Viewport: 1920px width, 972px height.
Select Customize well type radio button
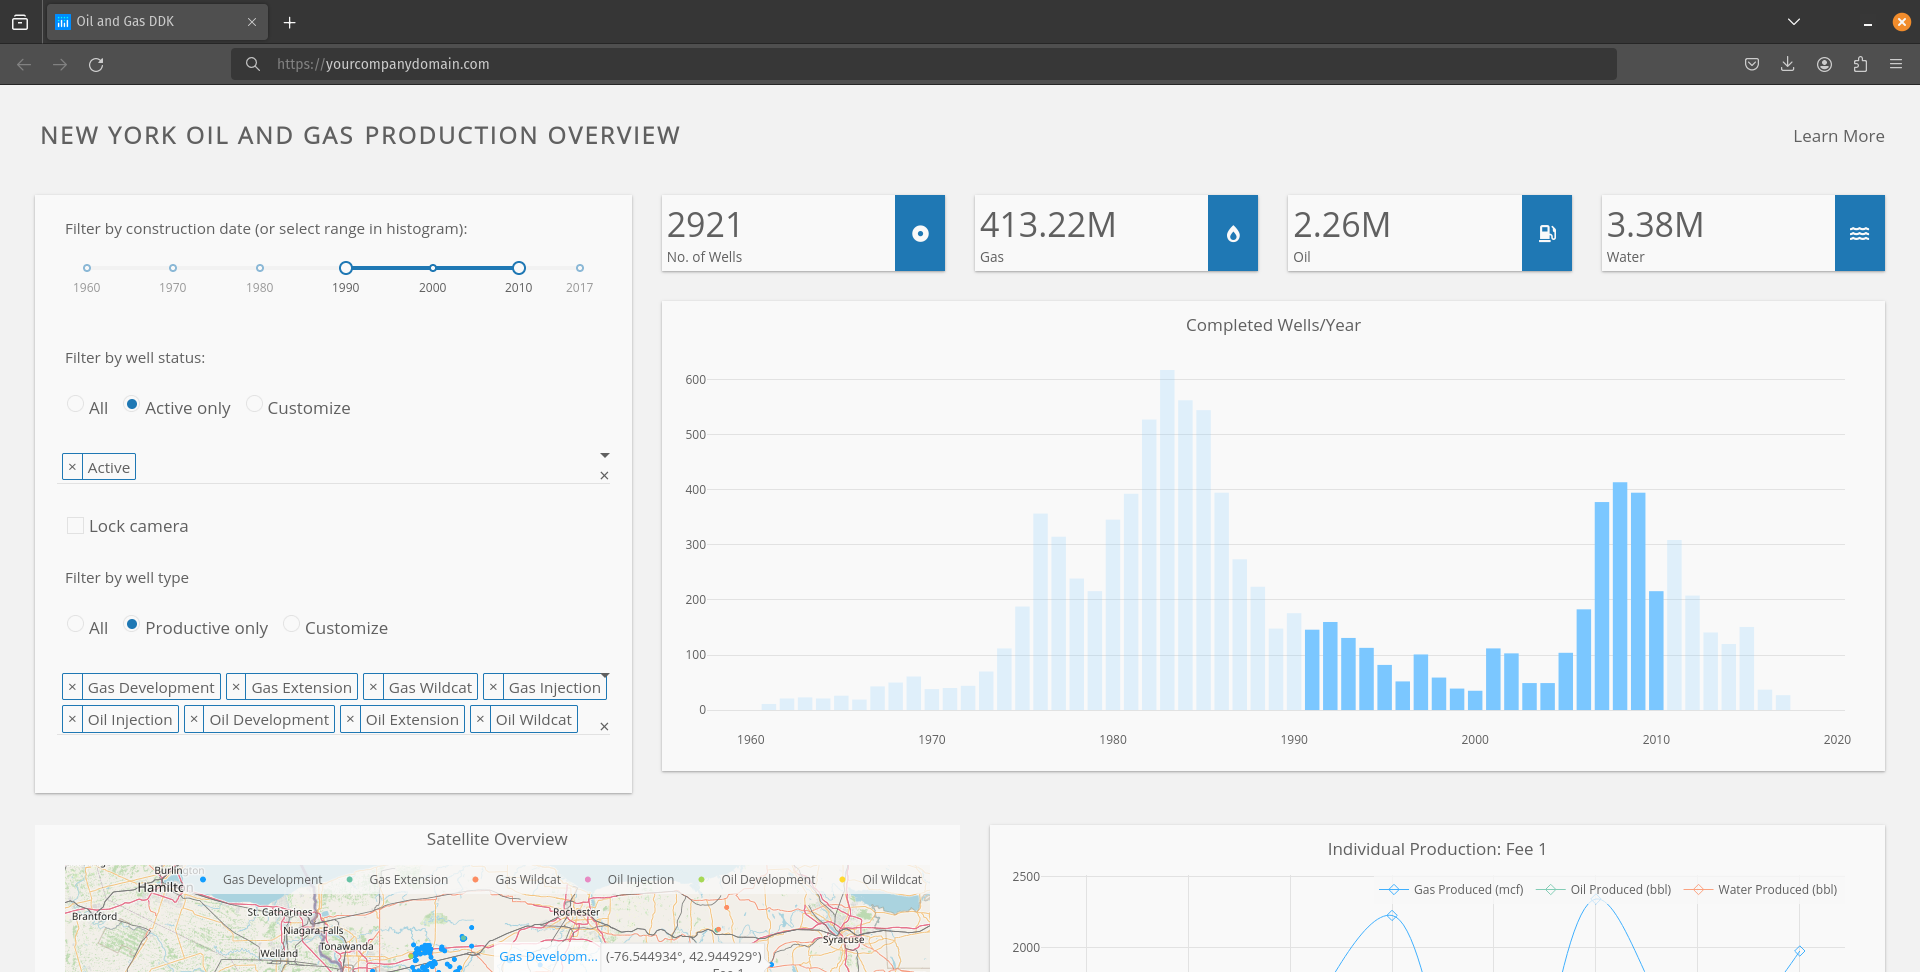click(x=291, y=624)
